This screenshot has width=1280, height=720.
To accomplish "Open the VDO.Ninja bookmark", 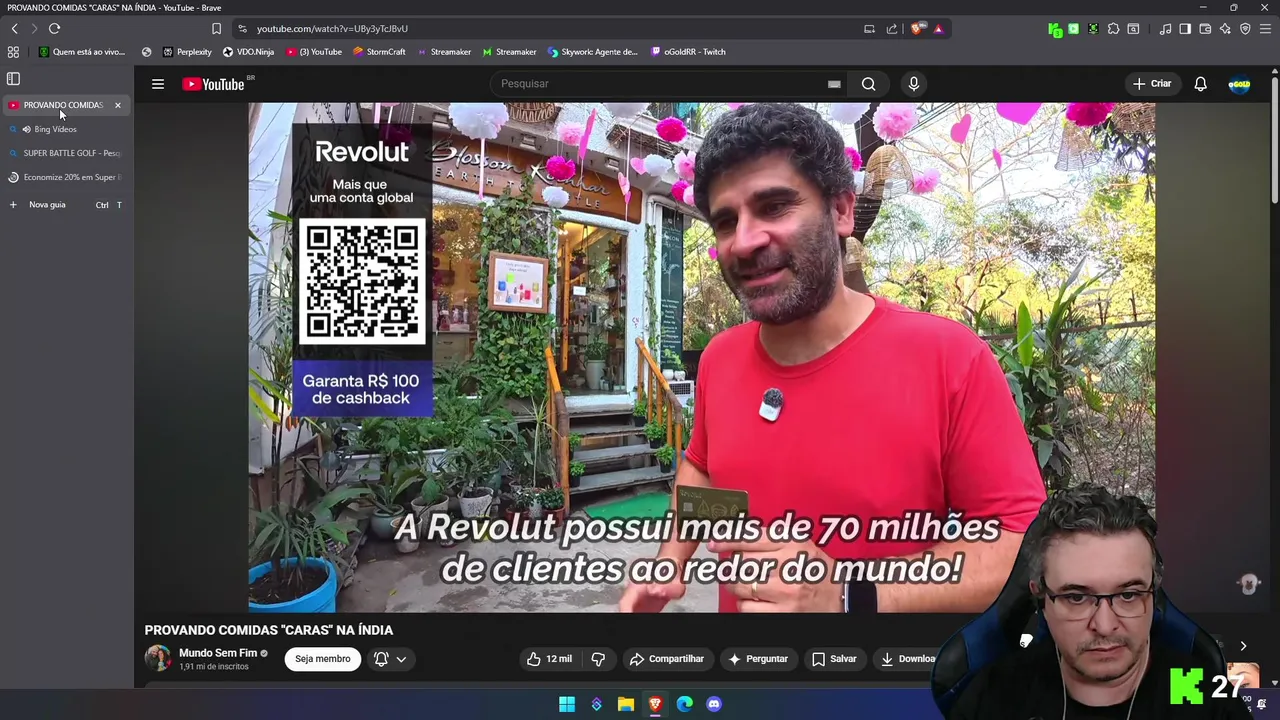I will point(248,52).
